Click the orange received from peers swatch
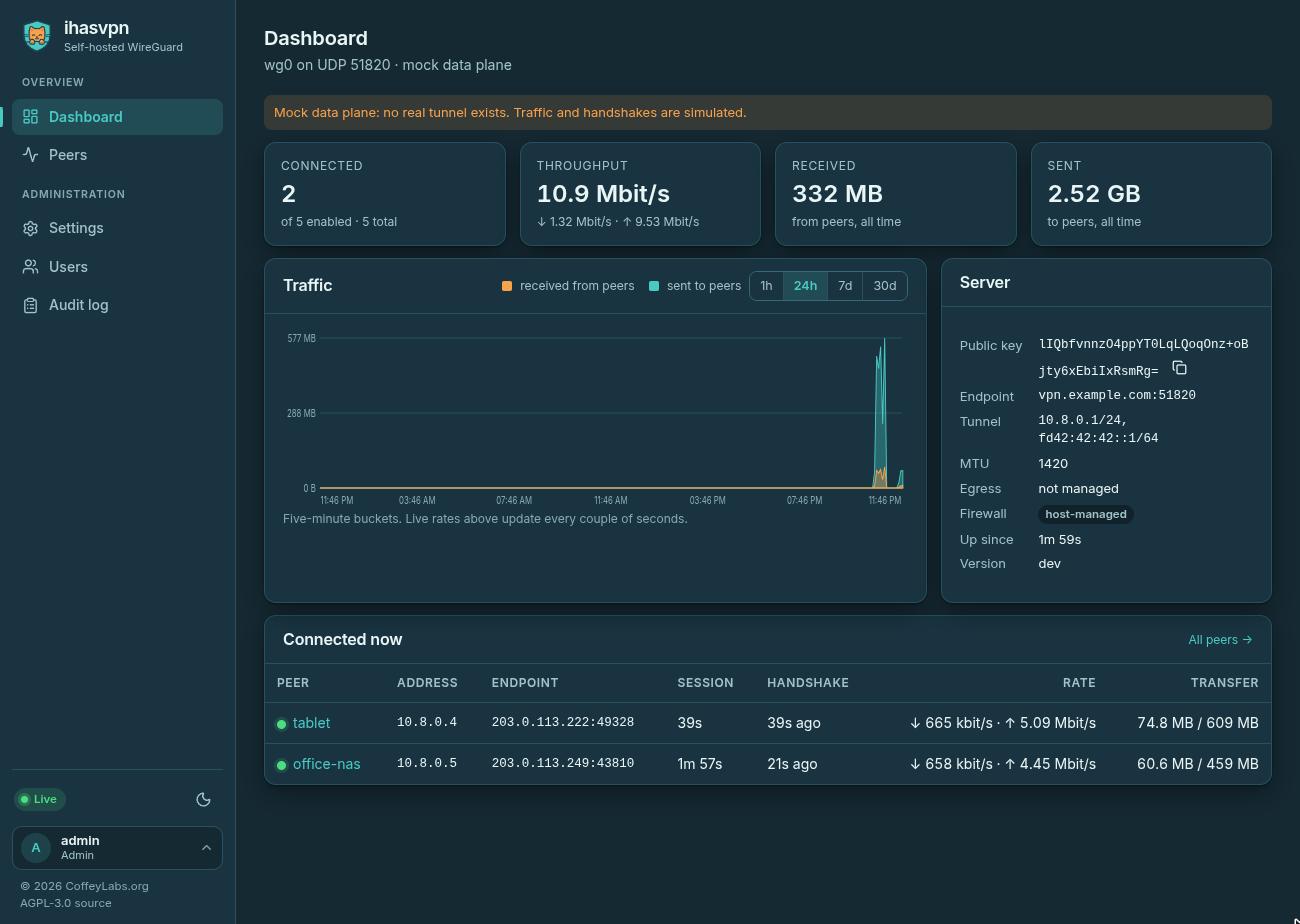This screenshot has width=1300, height=924. [507, 286]
